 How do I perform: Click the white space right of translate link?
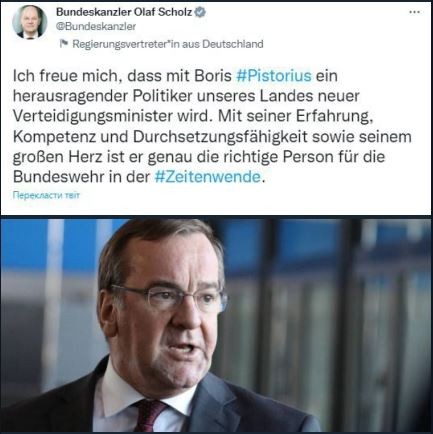tap(253, 196)
